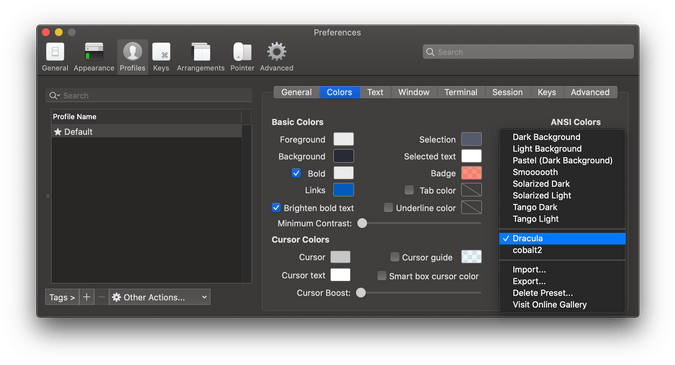Image resolution: width=675 pixels, height=365 pixels.
Task: Click Delete Preset... menu entry
Action: click(562, 293)
